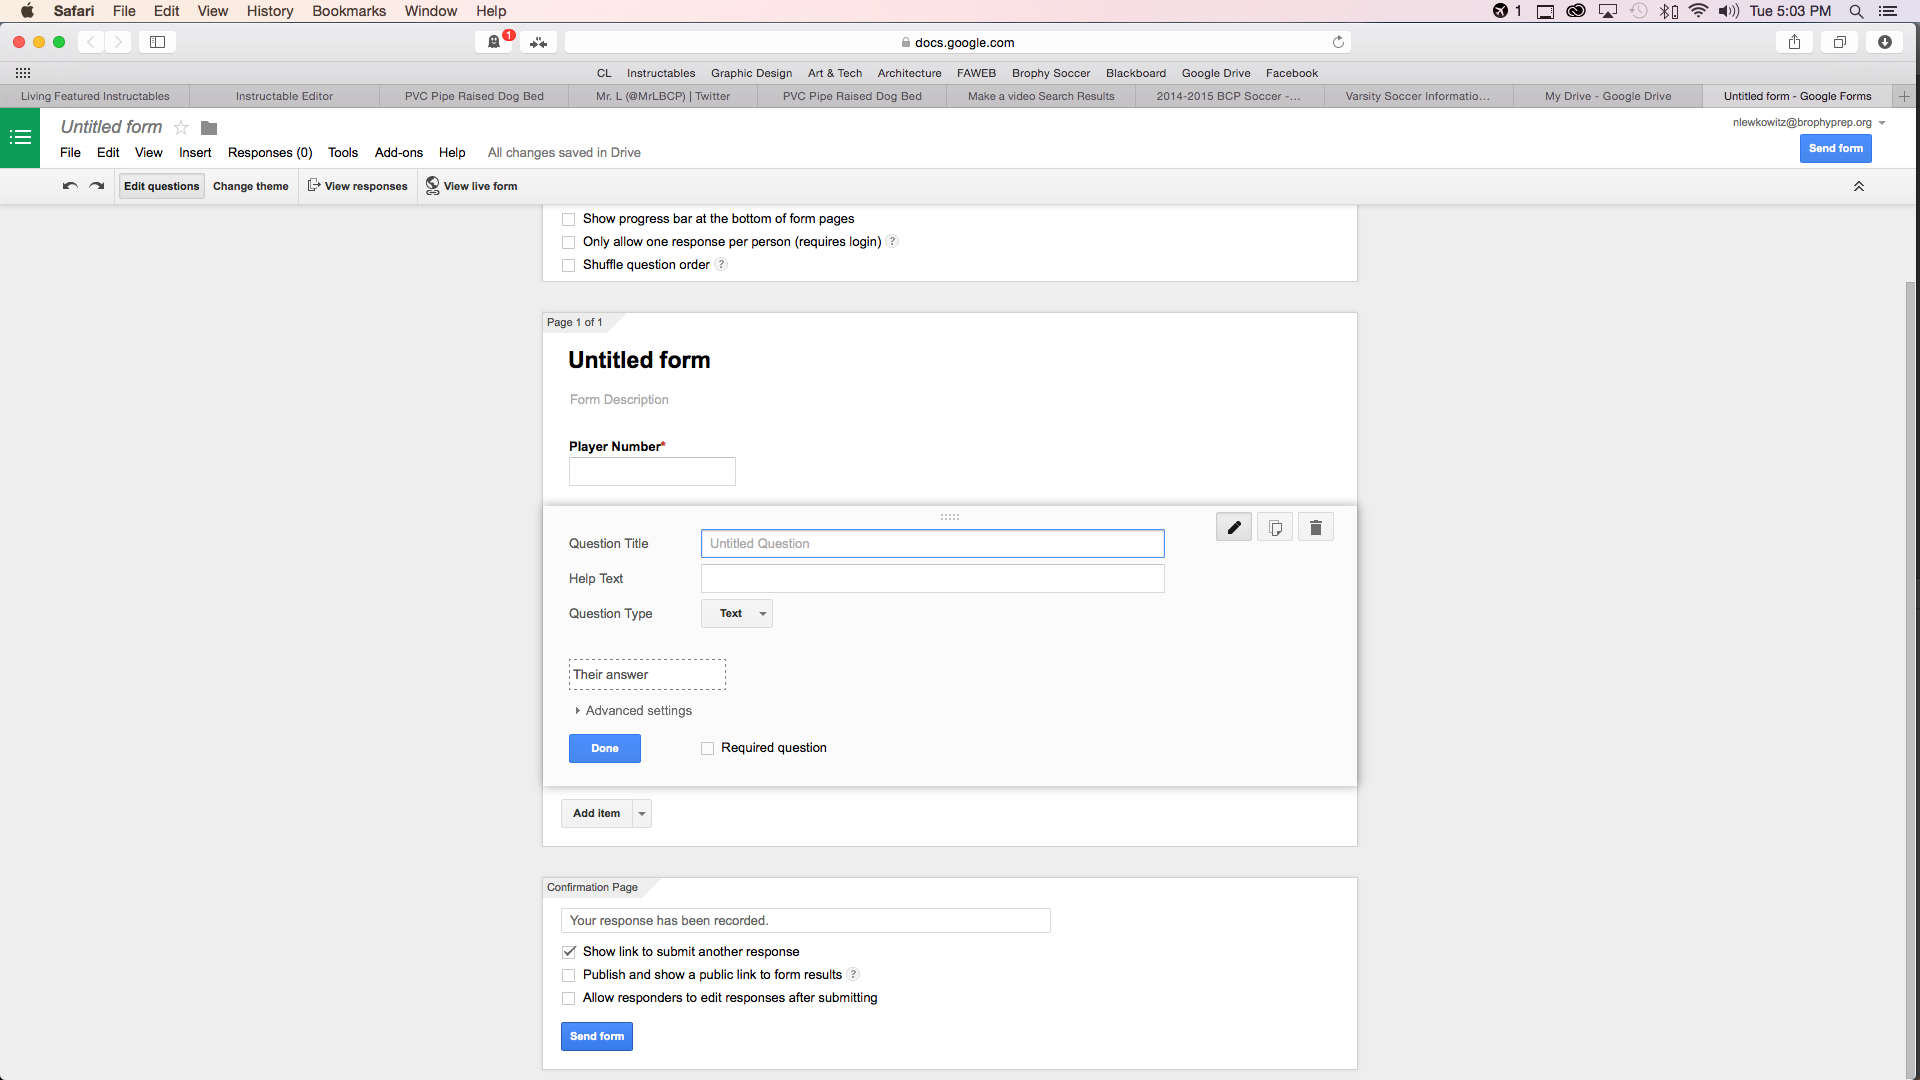Enable Shuffle question order
1920x1080 pixels.
[568, 265]
